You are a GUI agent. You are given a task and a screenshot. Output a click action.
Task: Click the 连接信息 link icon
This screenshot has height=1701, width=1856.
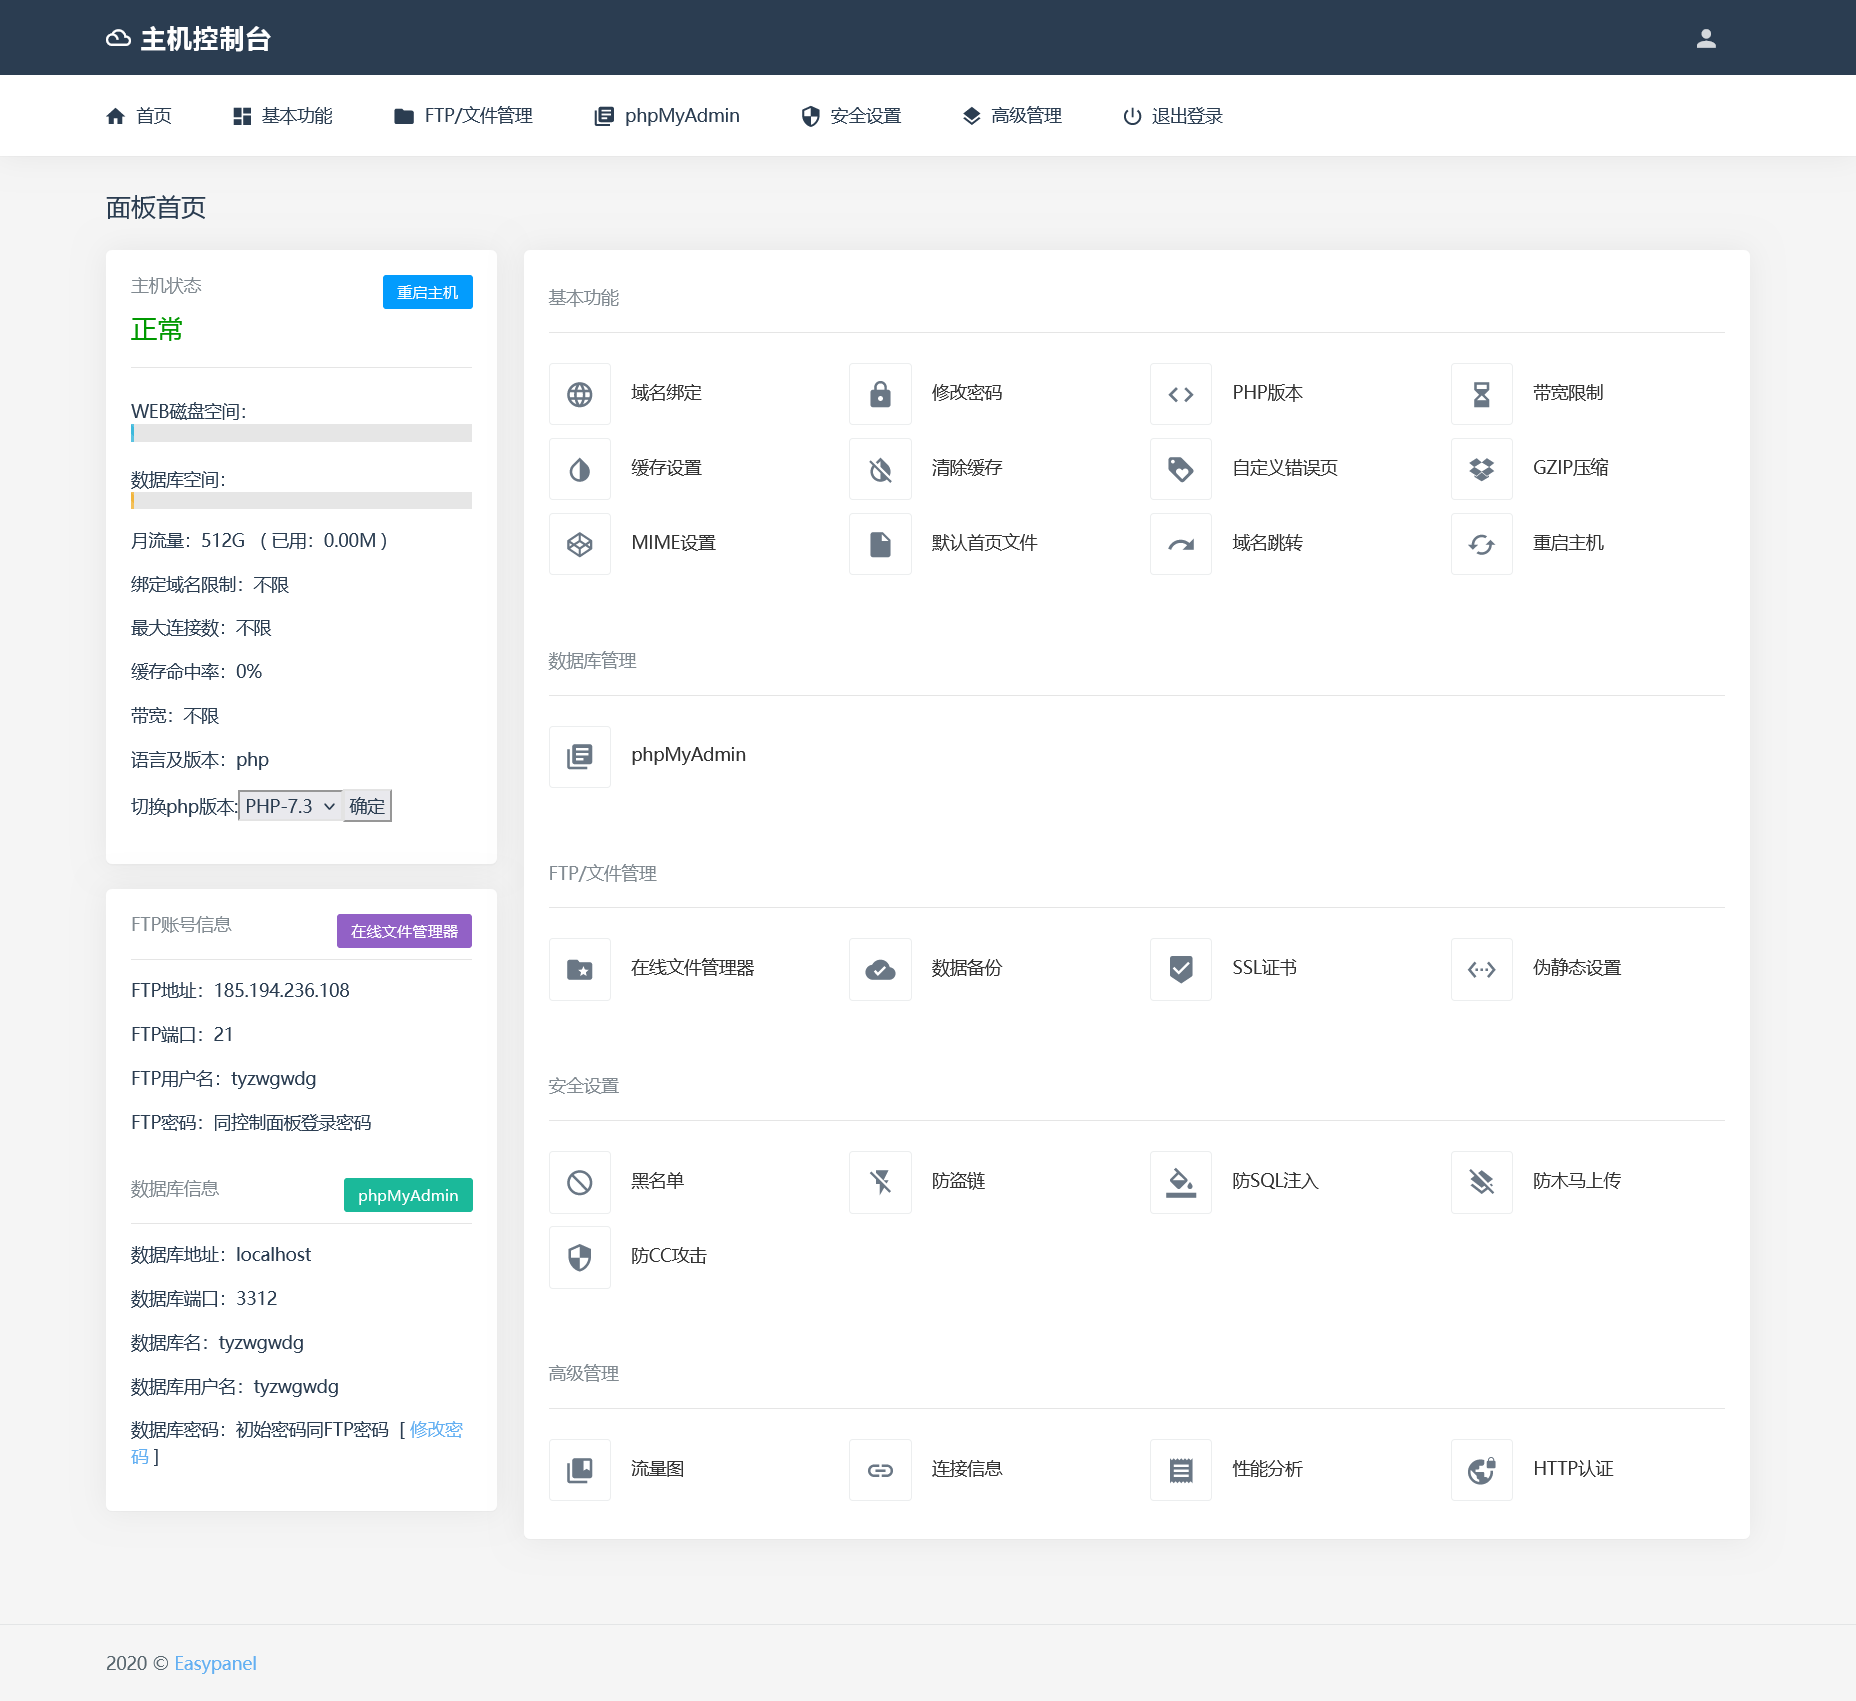point(880,1470)
